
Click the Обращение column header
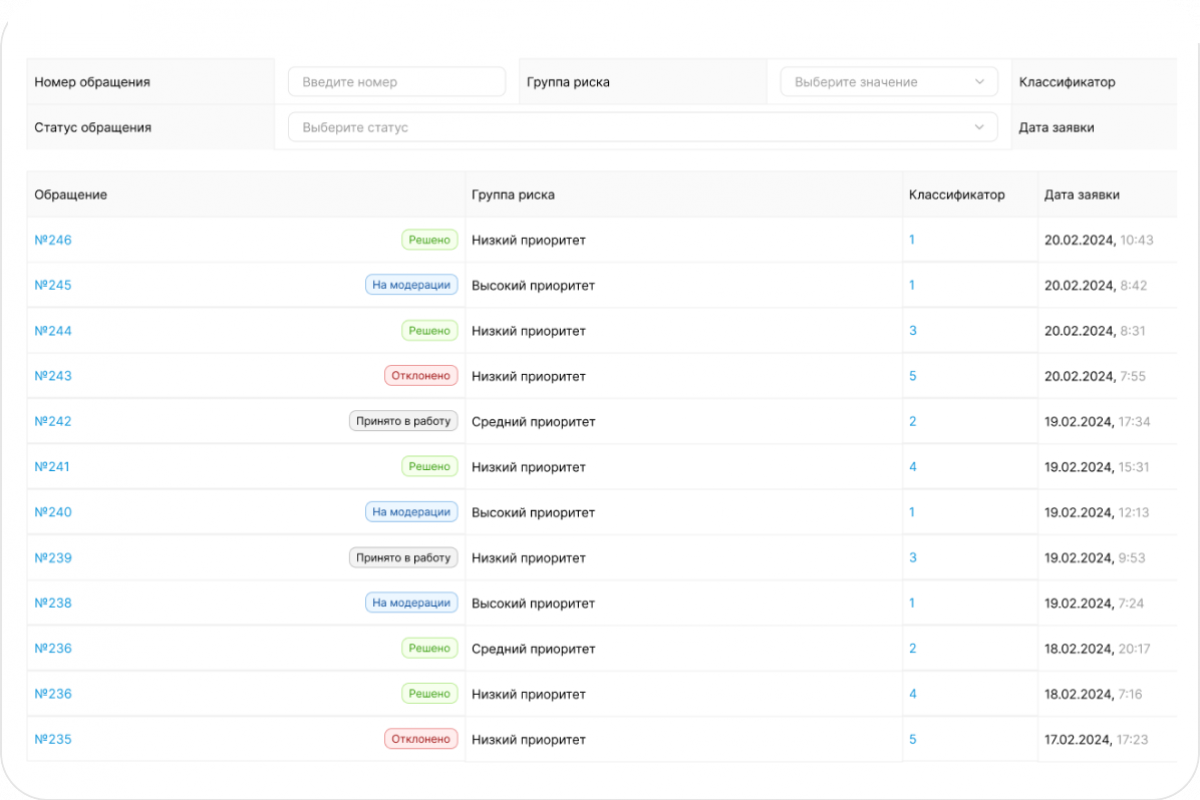click(70, 195)
